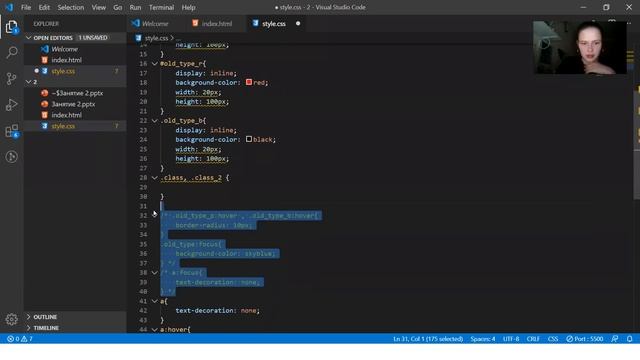Select style.css in Open Editors list
Screen dimensions: 640x360
[63, 71]
